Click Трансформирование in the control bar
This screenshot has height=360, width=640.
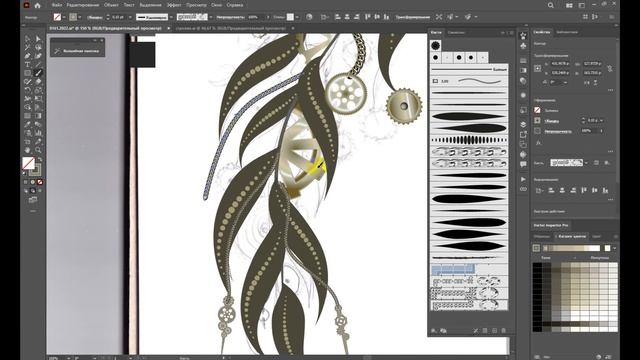412,17
